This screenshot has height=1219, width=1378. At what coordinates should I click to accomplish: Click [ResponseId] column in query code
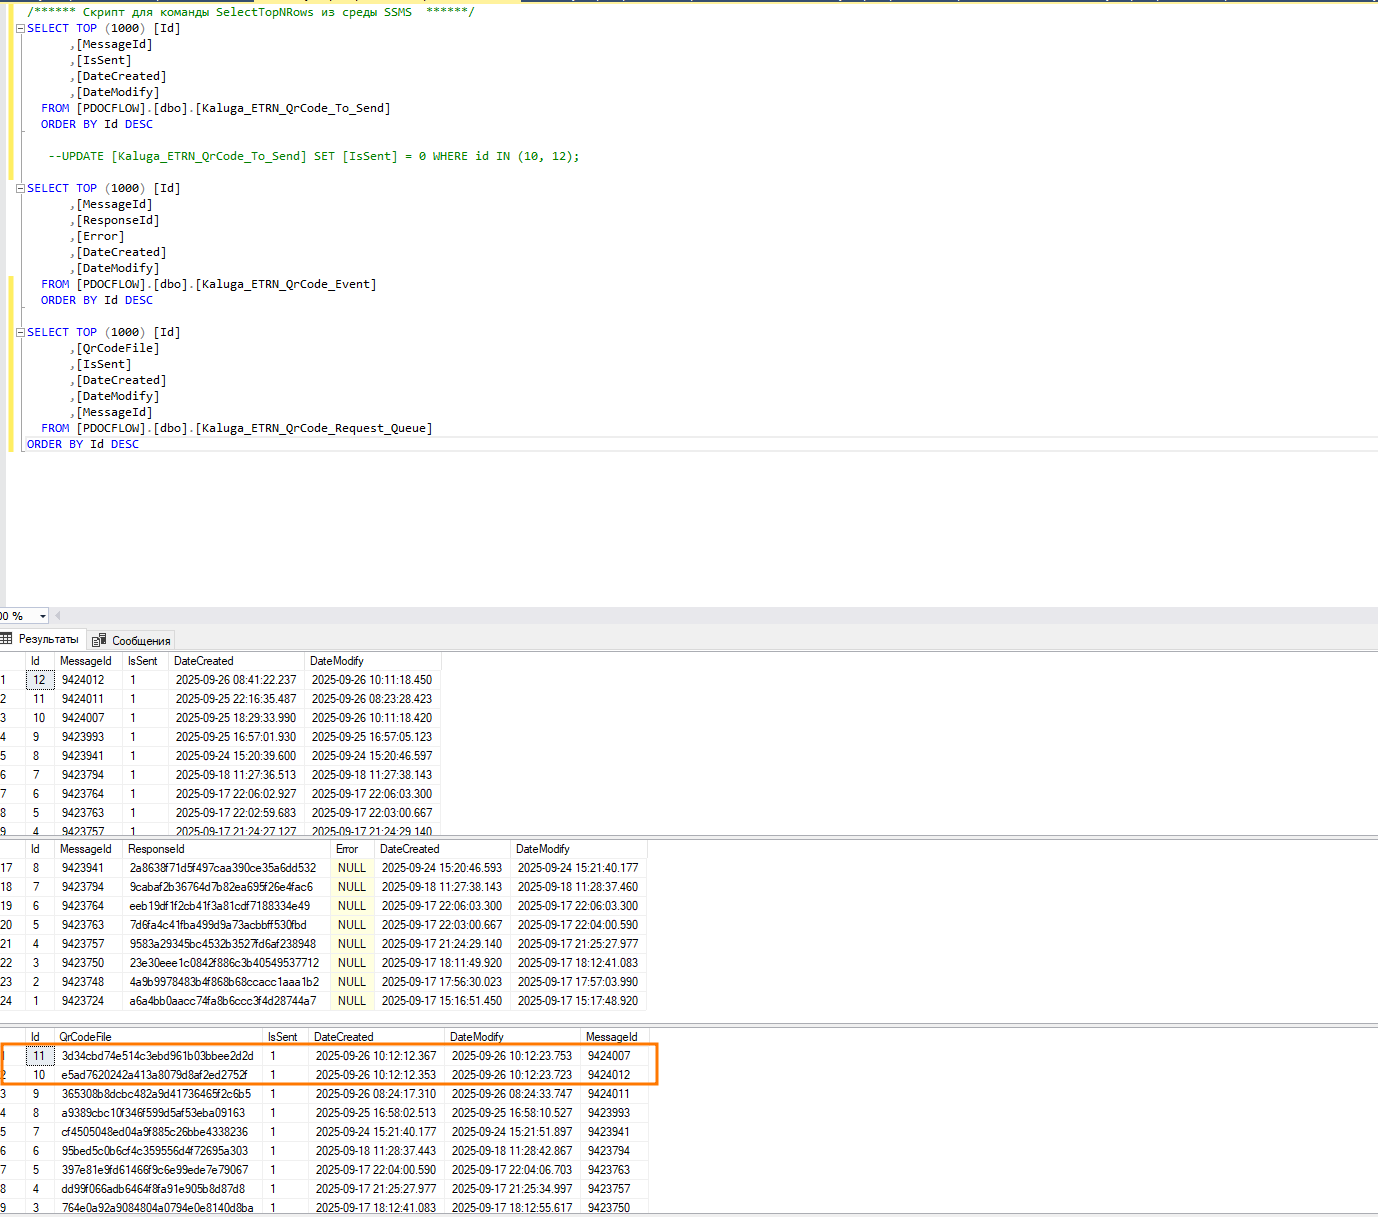(118, 220)
